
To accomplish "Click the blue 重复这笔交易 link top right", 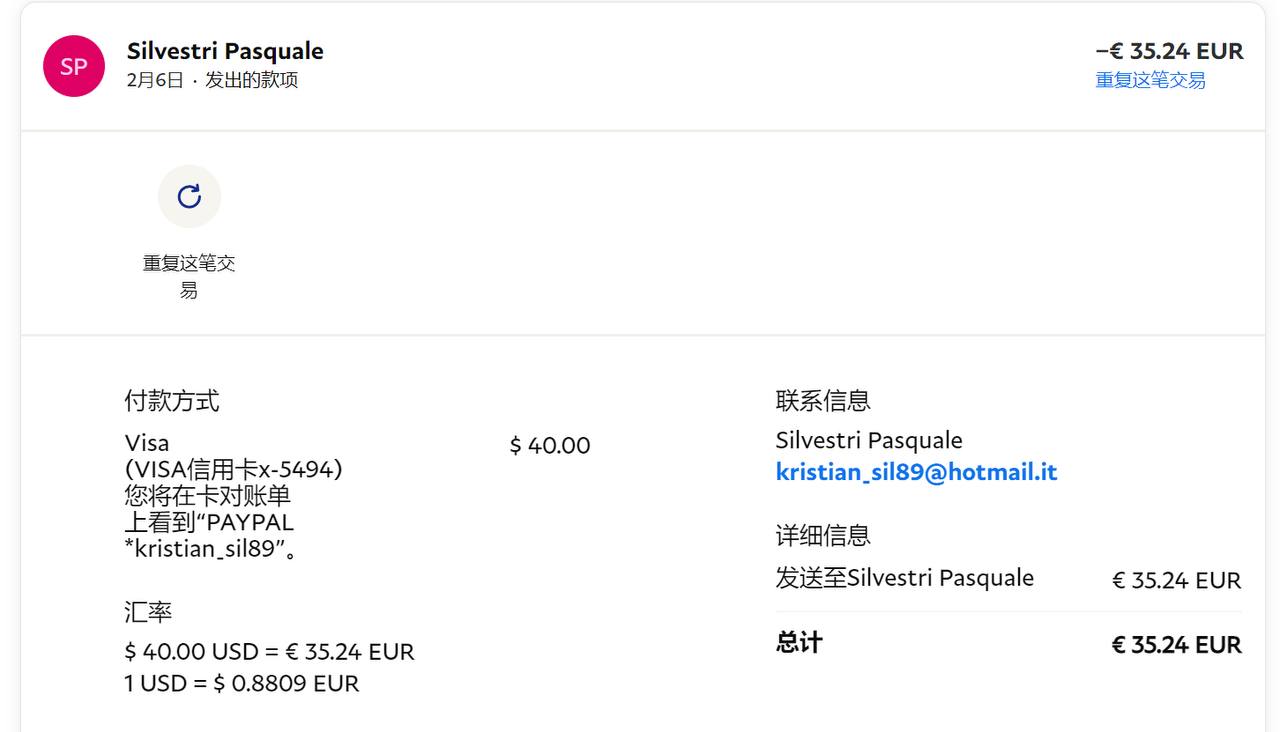I will 1150,81.
